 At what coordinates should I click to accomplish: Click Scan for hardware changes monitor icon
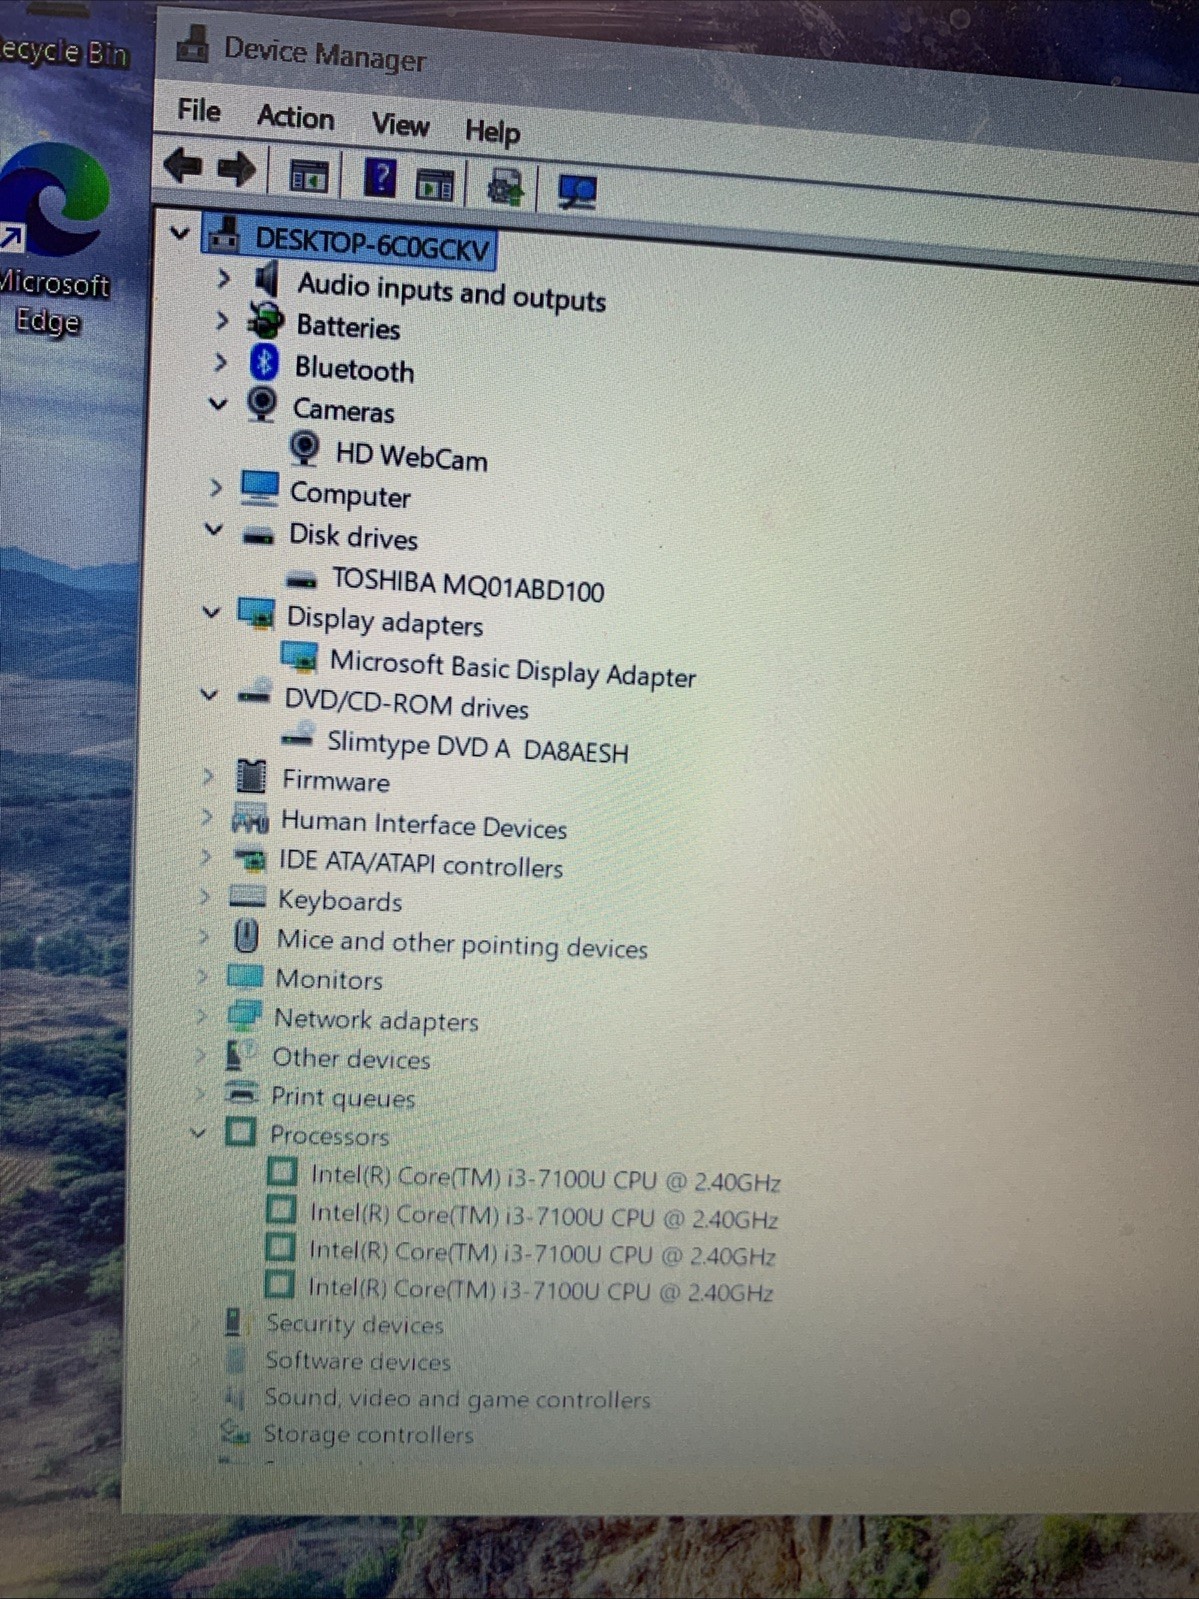(577, 191)
